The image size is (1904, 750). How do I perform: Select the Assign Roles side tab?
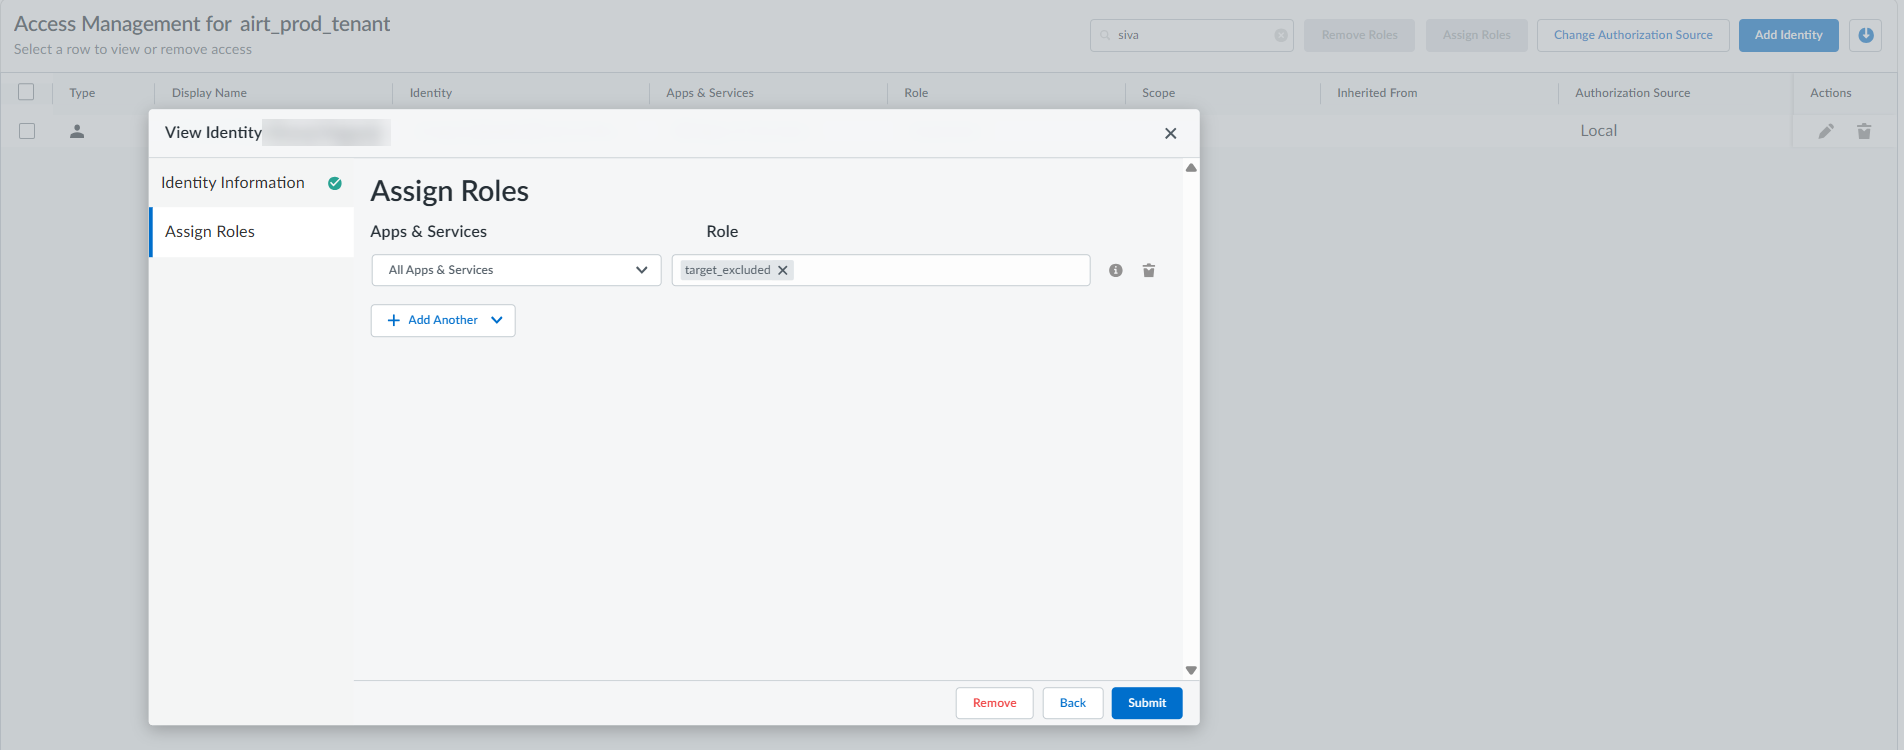[x=210, y=232]
